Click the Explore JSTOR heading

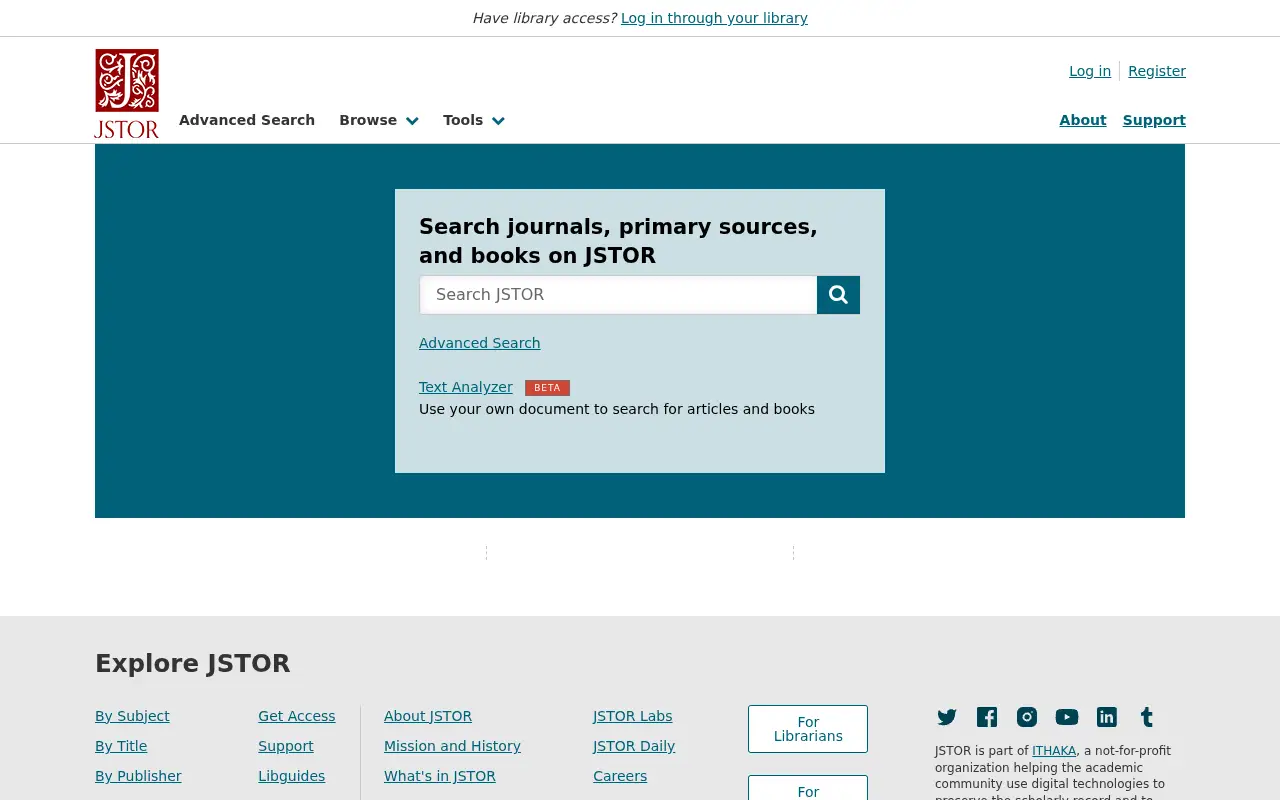click(x=193, y=664)
